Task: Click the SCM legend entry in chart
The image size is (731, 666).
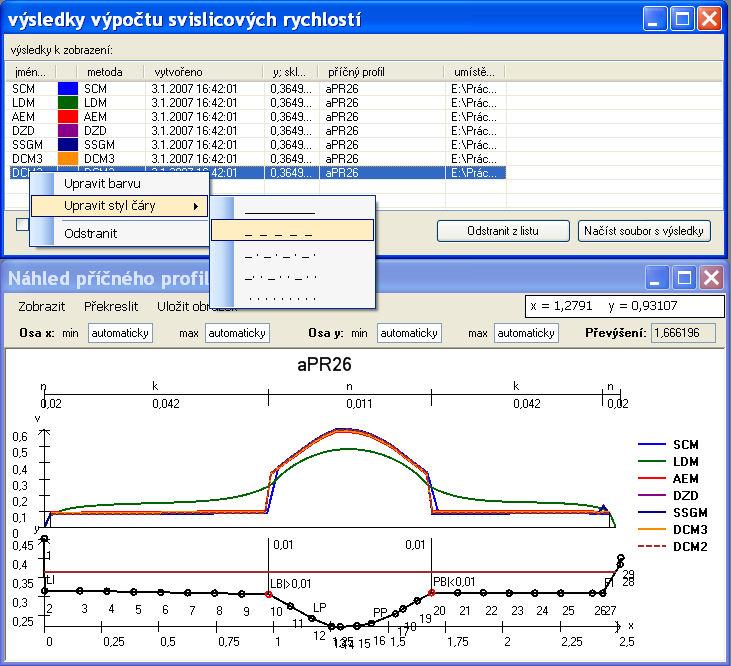Action: (x=668, y=445)
